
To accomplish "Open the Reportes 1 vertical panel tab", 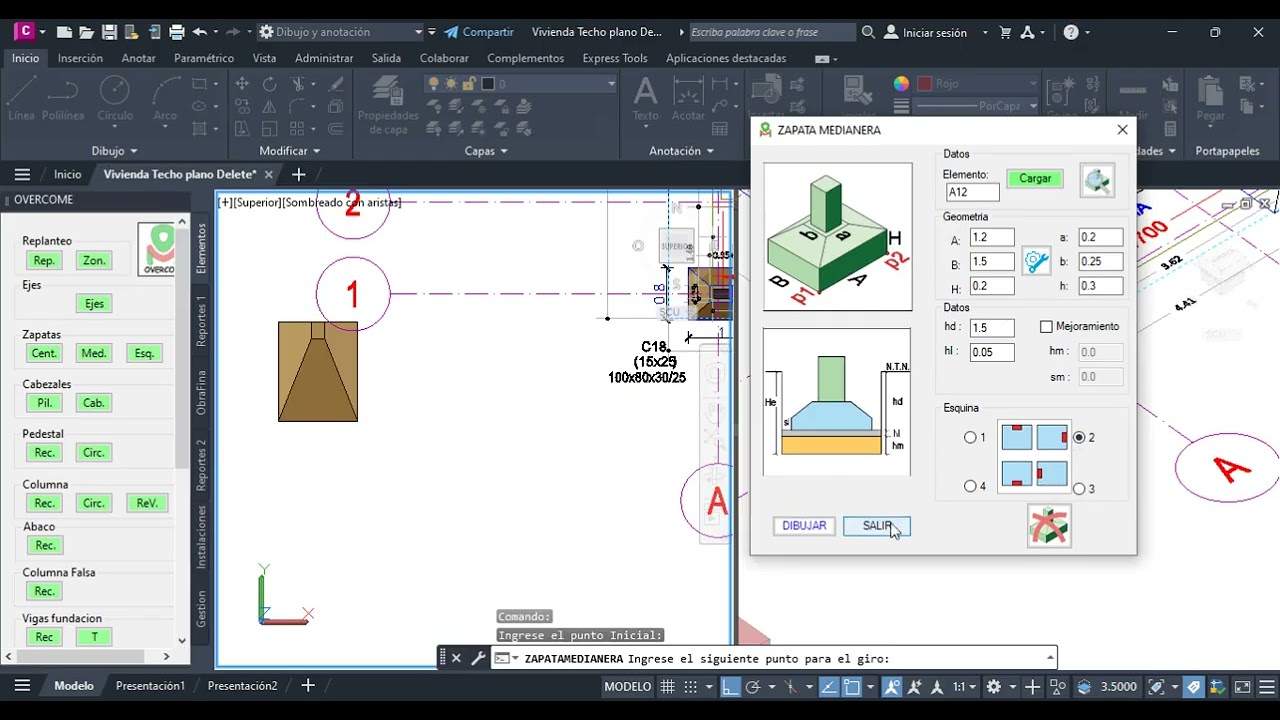I will [202, 322].
